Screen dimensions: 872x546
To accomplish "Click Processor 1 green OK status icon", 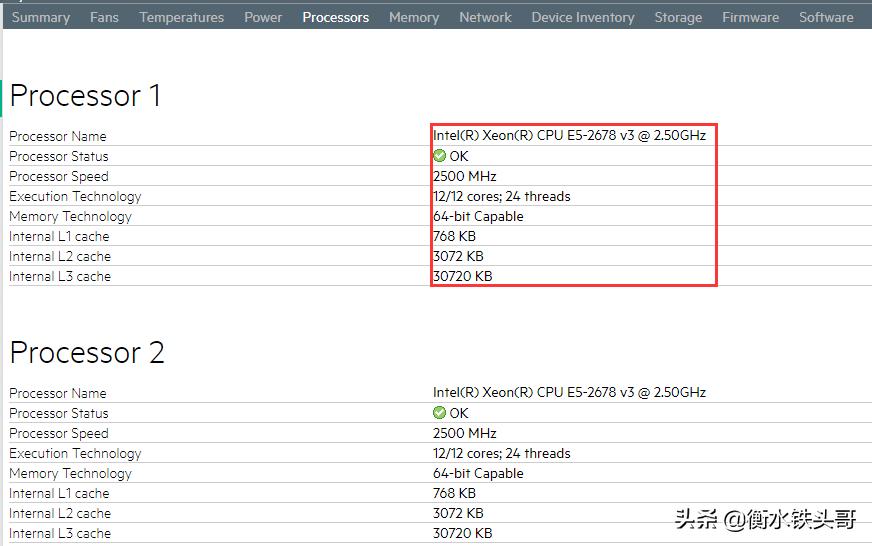I will coord(439,156).
